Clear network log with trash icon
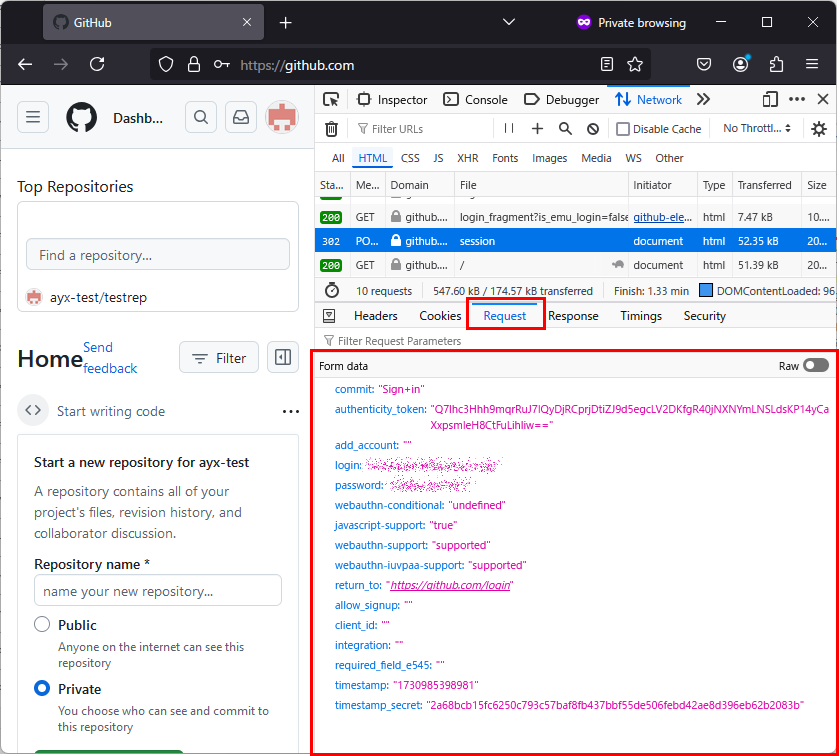The image size is (839, 756). pyautogui.click(x=331, y=129)
